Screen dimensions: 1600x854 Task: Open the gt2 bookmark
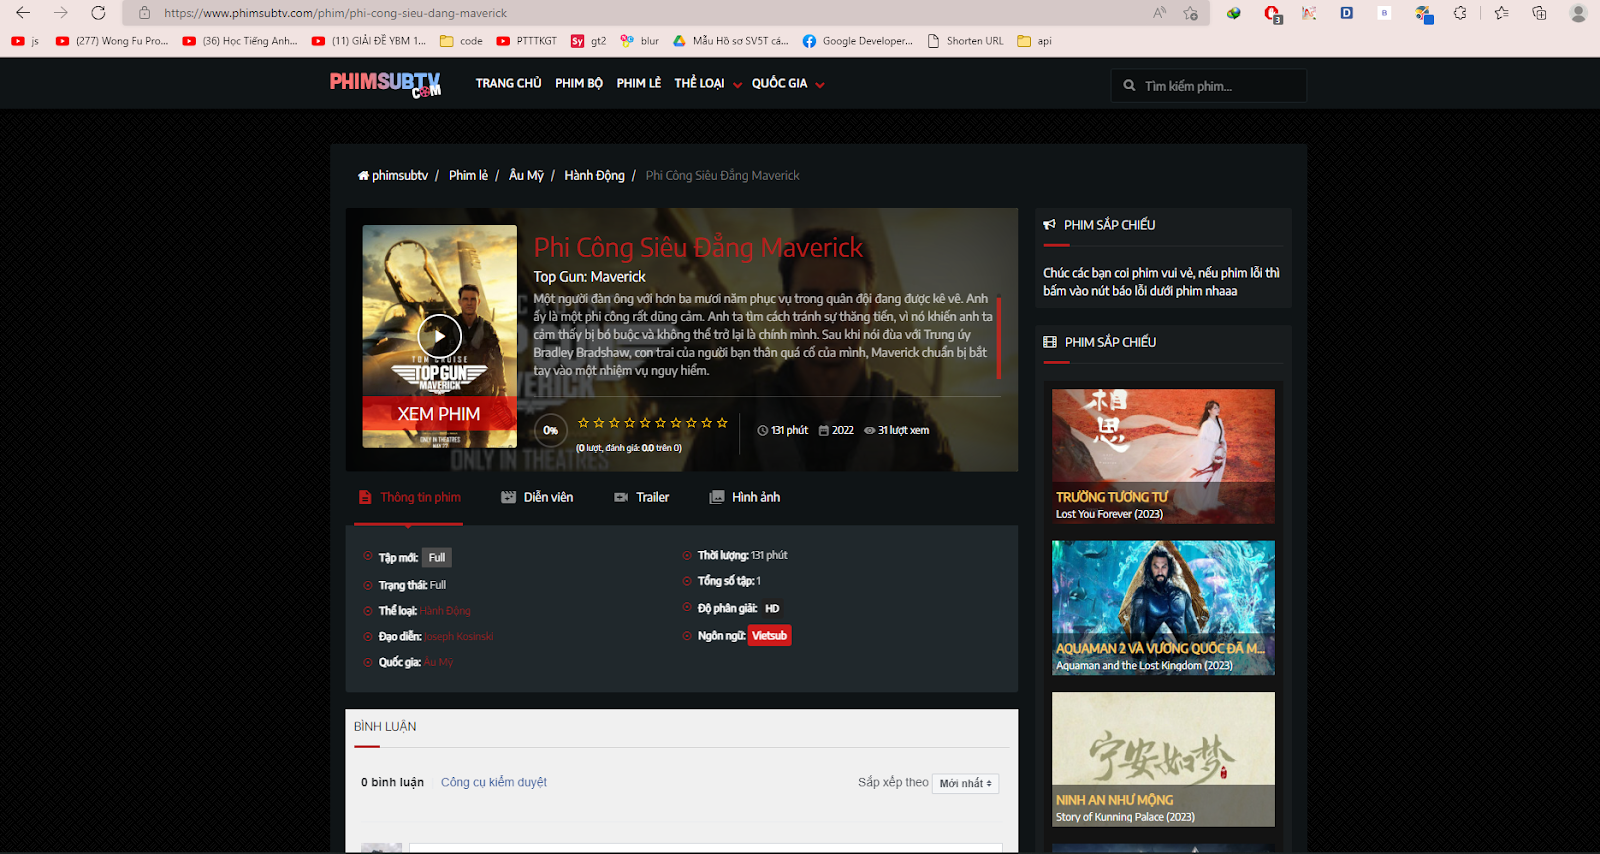click(588, 41)
